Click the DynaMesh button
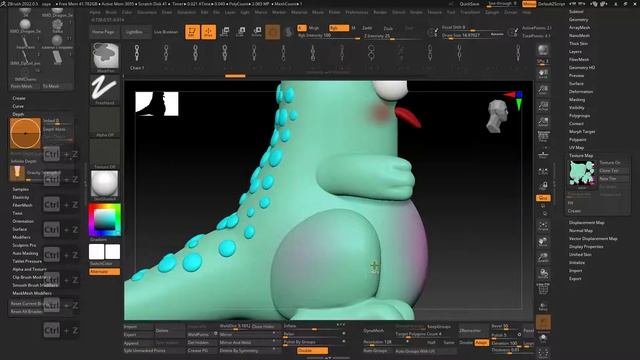 (x=373, y=331)
